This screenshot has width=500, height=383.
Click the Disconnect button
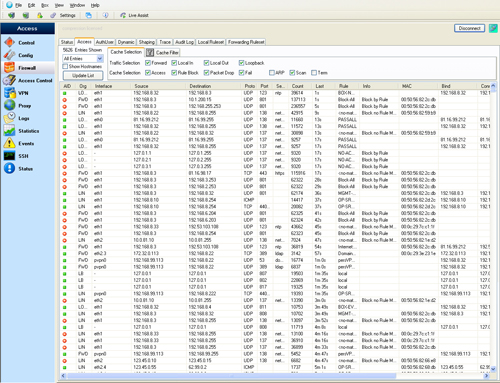pos(469,28)
